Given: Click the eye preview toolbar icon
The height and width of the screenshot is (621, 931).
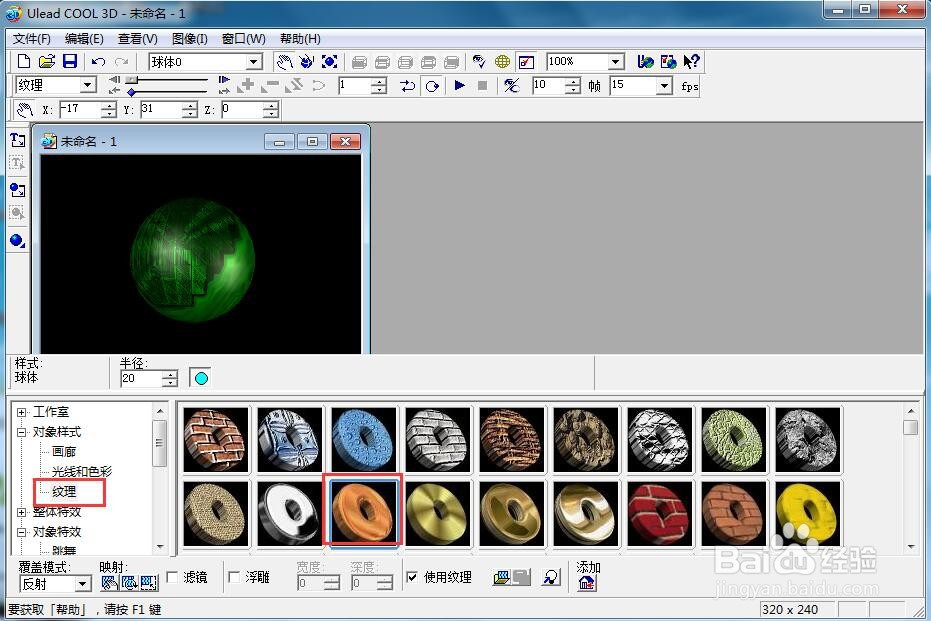Looking at the screenshot, I should click(479, 62).
